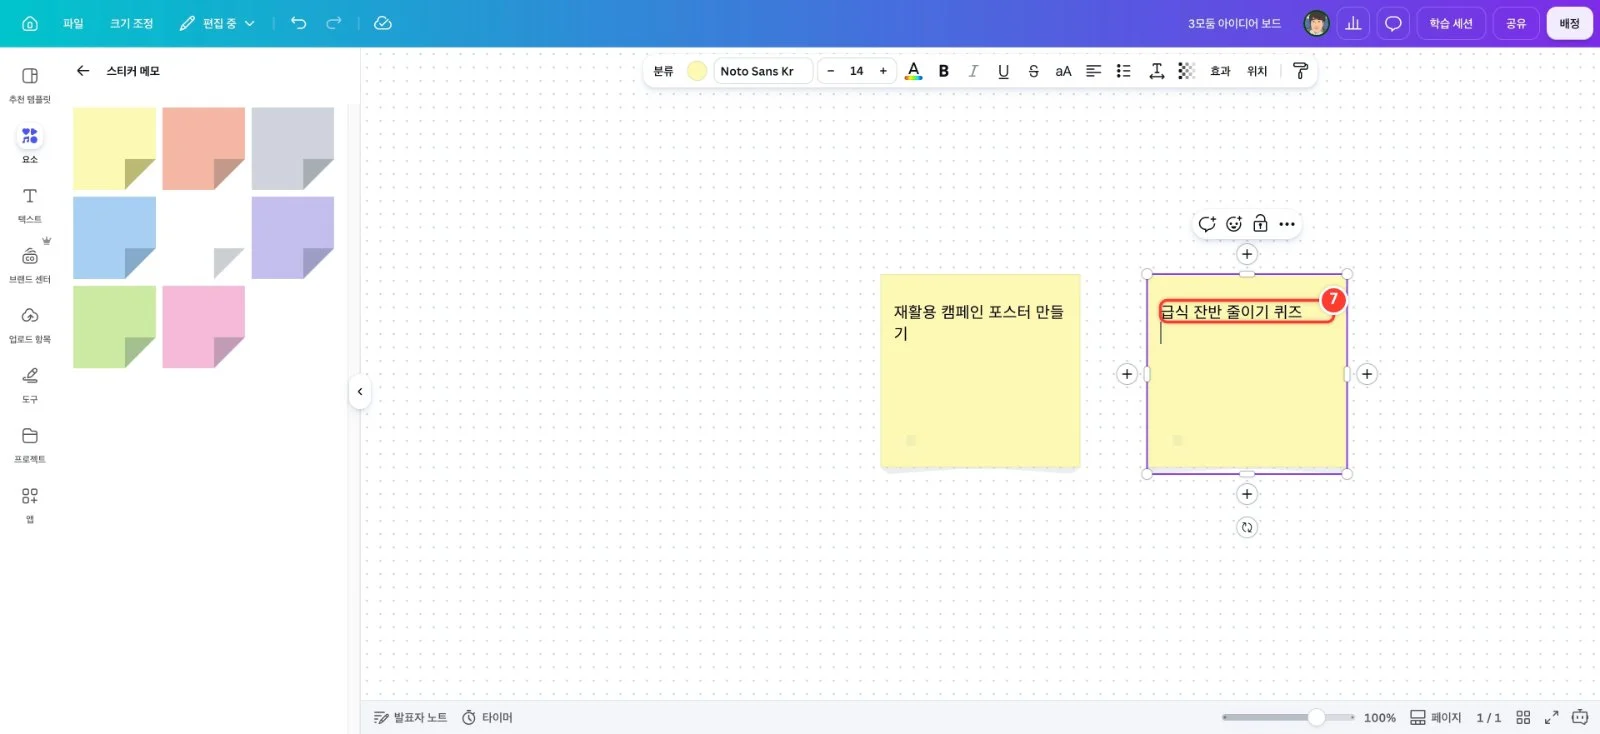Open 텍스트 sidebar panel
This screenshot has width=1600, height=734.
[30, 205]
